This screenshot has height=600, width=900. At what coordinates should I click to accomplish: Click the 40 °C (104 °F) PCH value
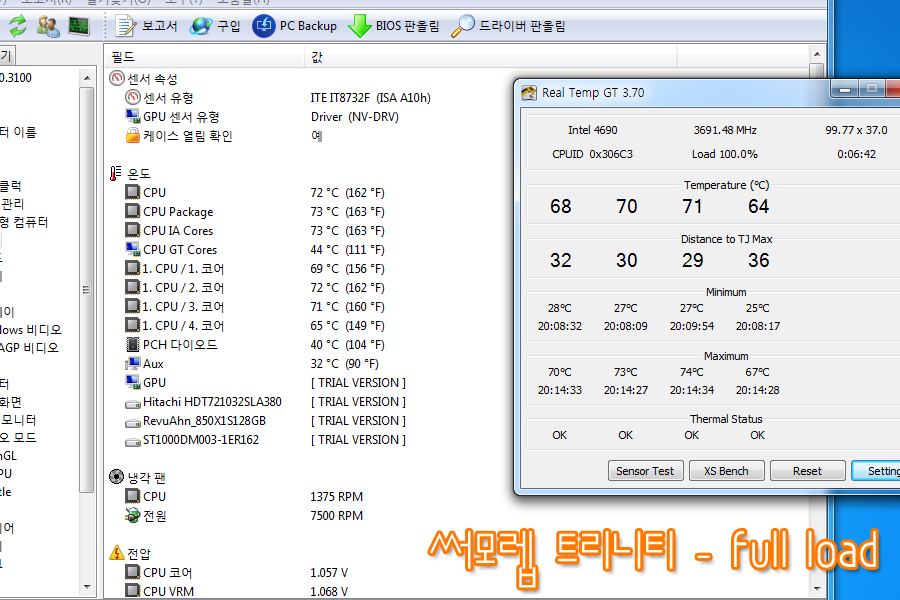pyautogui.click(x=347, y=344)
